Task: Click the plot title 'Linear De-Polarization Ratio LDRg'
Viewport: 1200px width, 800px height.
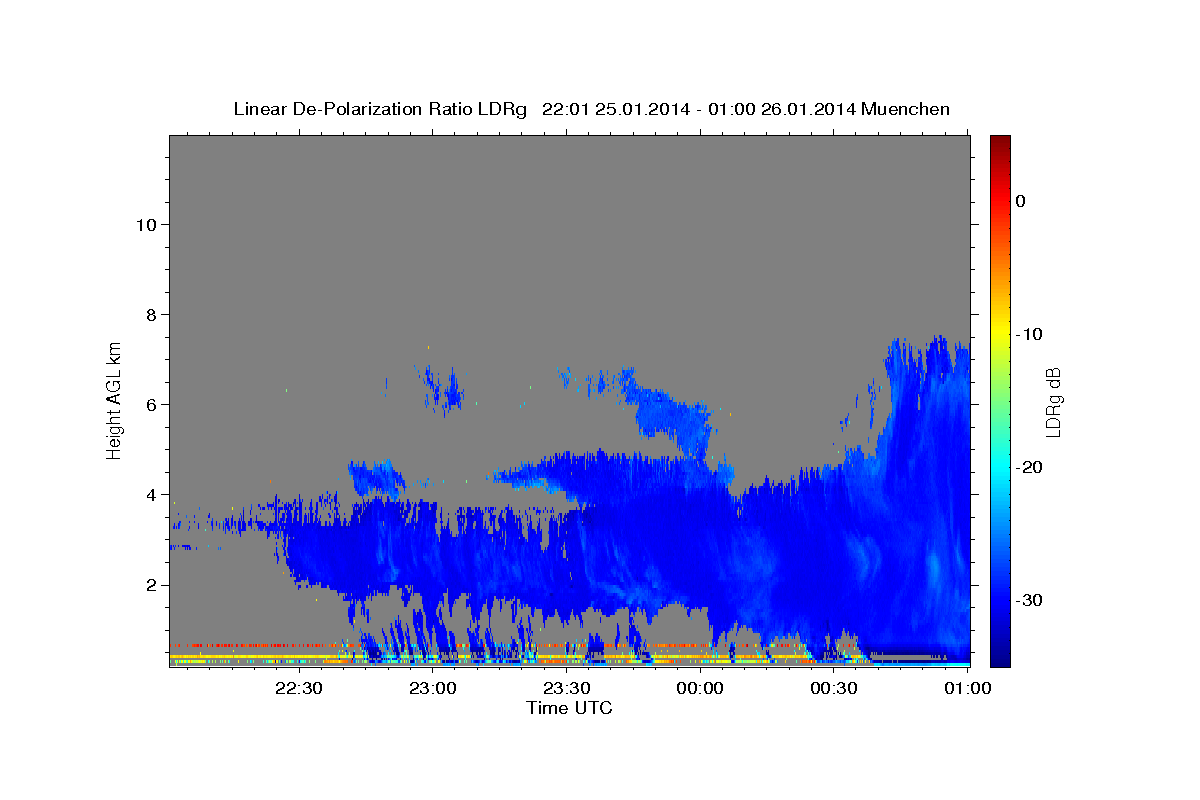Action: [x=380, y=109]
